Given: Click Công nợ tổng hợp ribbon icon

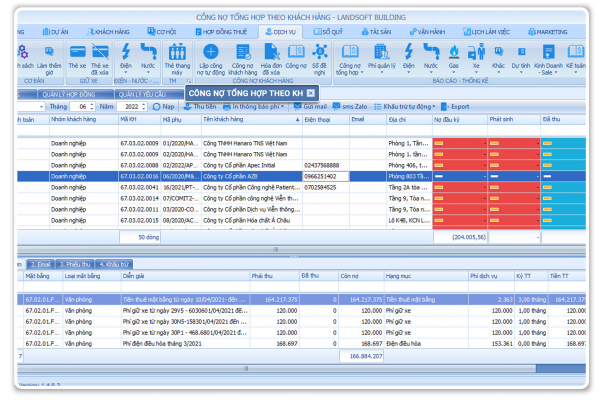Looking at the screenshot, I should (x=349, y=56).
